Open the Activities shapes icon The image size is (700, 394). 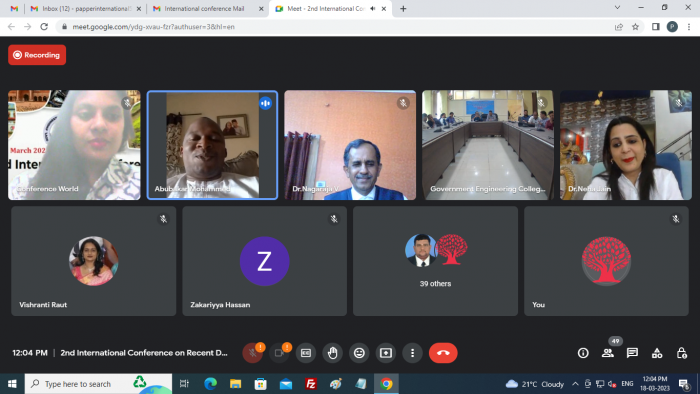pos(657,353)
